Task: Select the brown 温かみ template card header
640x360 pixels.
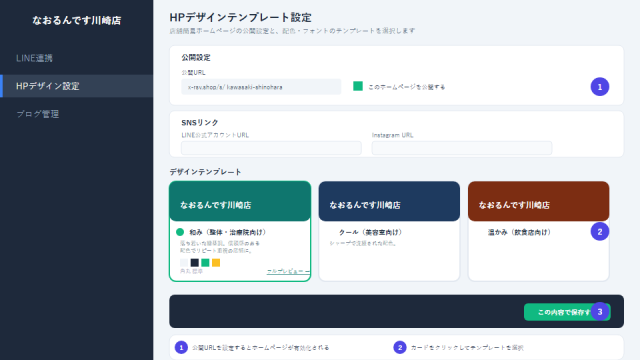Action: pyautogui.click(x=538, y=201)
